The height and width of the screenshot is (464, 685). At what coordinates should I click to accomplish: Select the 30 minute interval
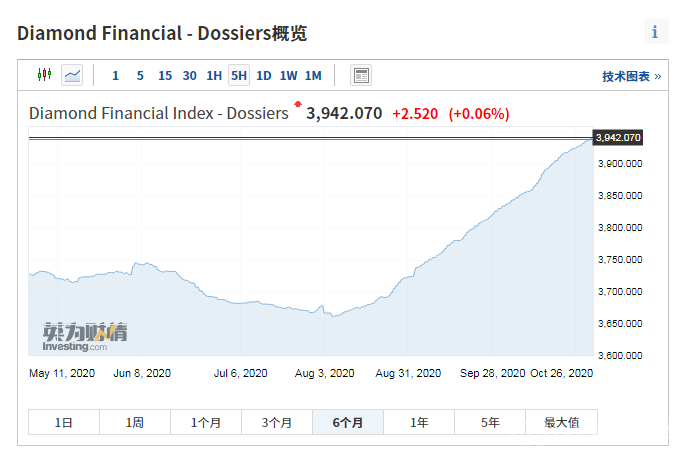190,76
